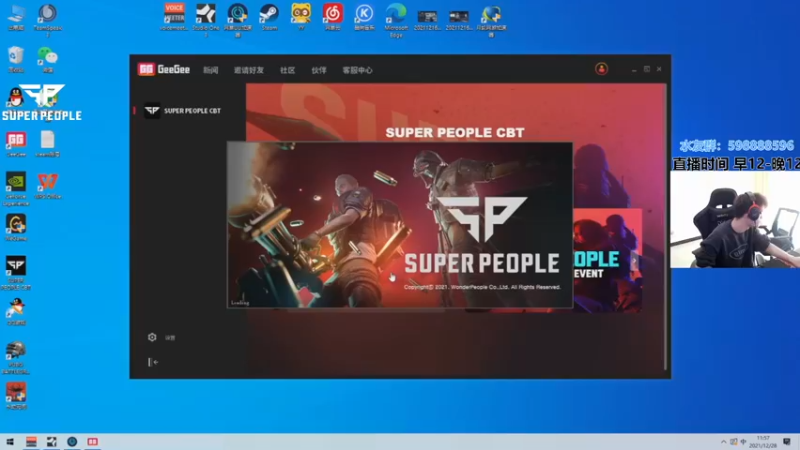This screenshot has height=450, width=800.
Task: Open the GeeGee user profile avatar
Action: click(x=601, y=69)
